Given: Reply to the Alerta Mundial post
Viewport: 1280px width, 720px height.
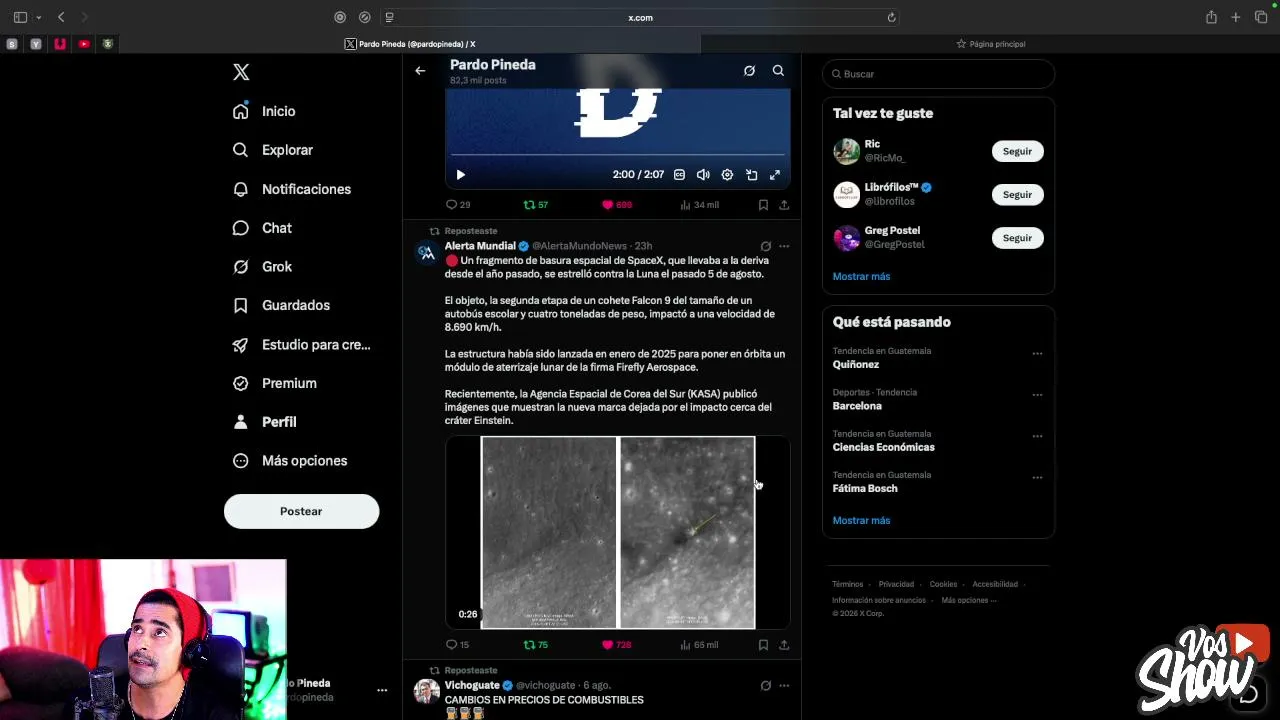Looking at the screenshot, I should click(x=457, y=645).
